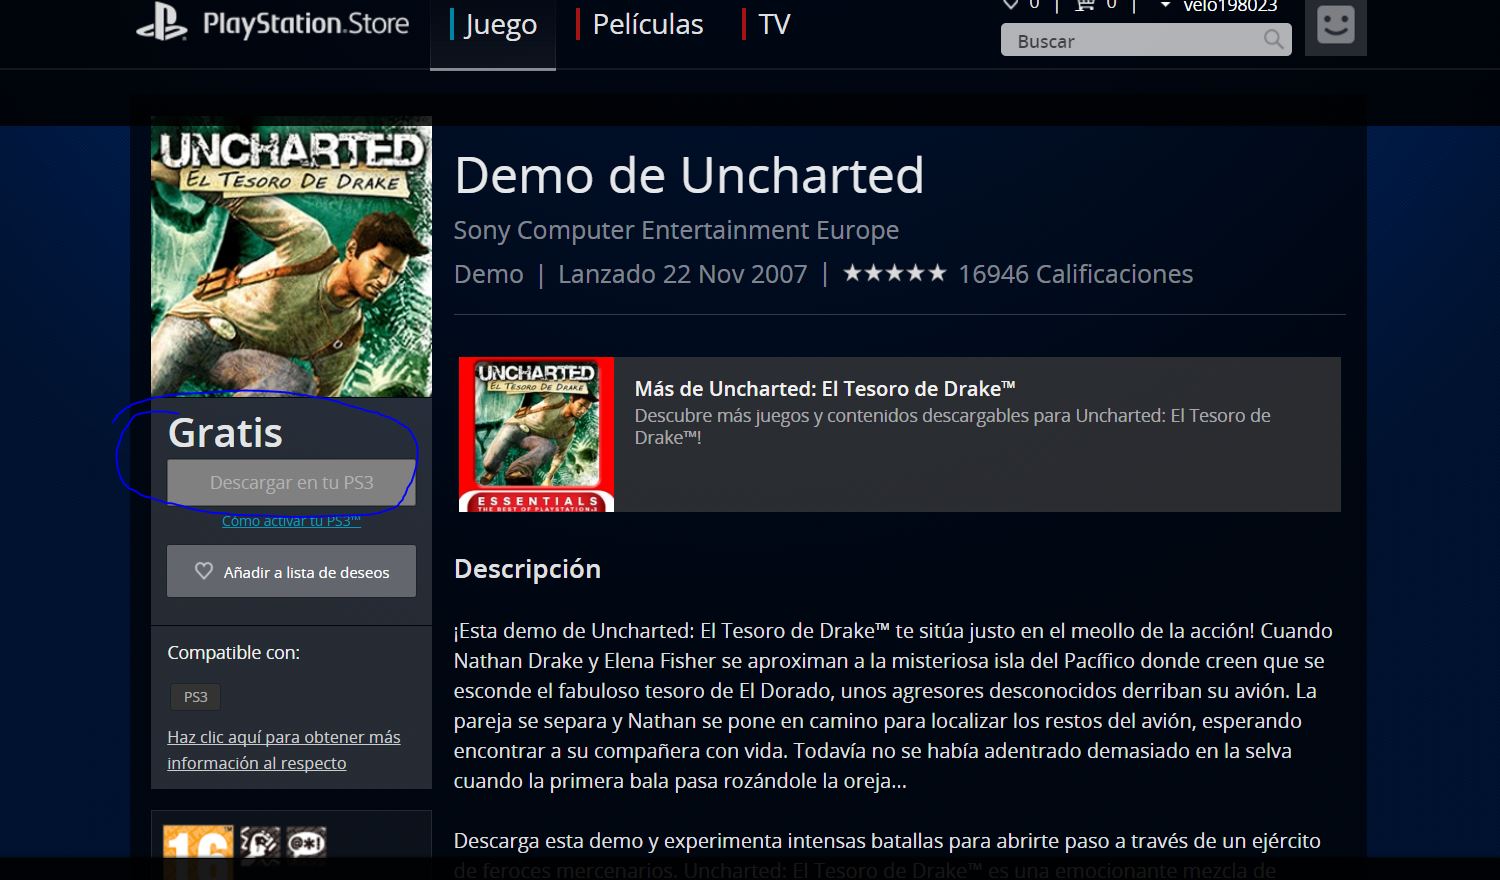Open the shopping cart icon
1500x880 pixels.
click(x=1084, y=5)
